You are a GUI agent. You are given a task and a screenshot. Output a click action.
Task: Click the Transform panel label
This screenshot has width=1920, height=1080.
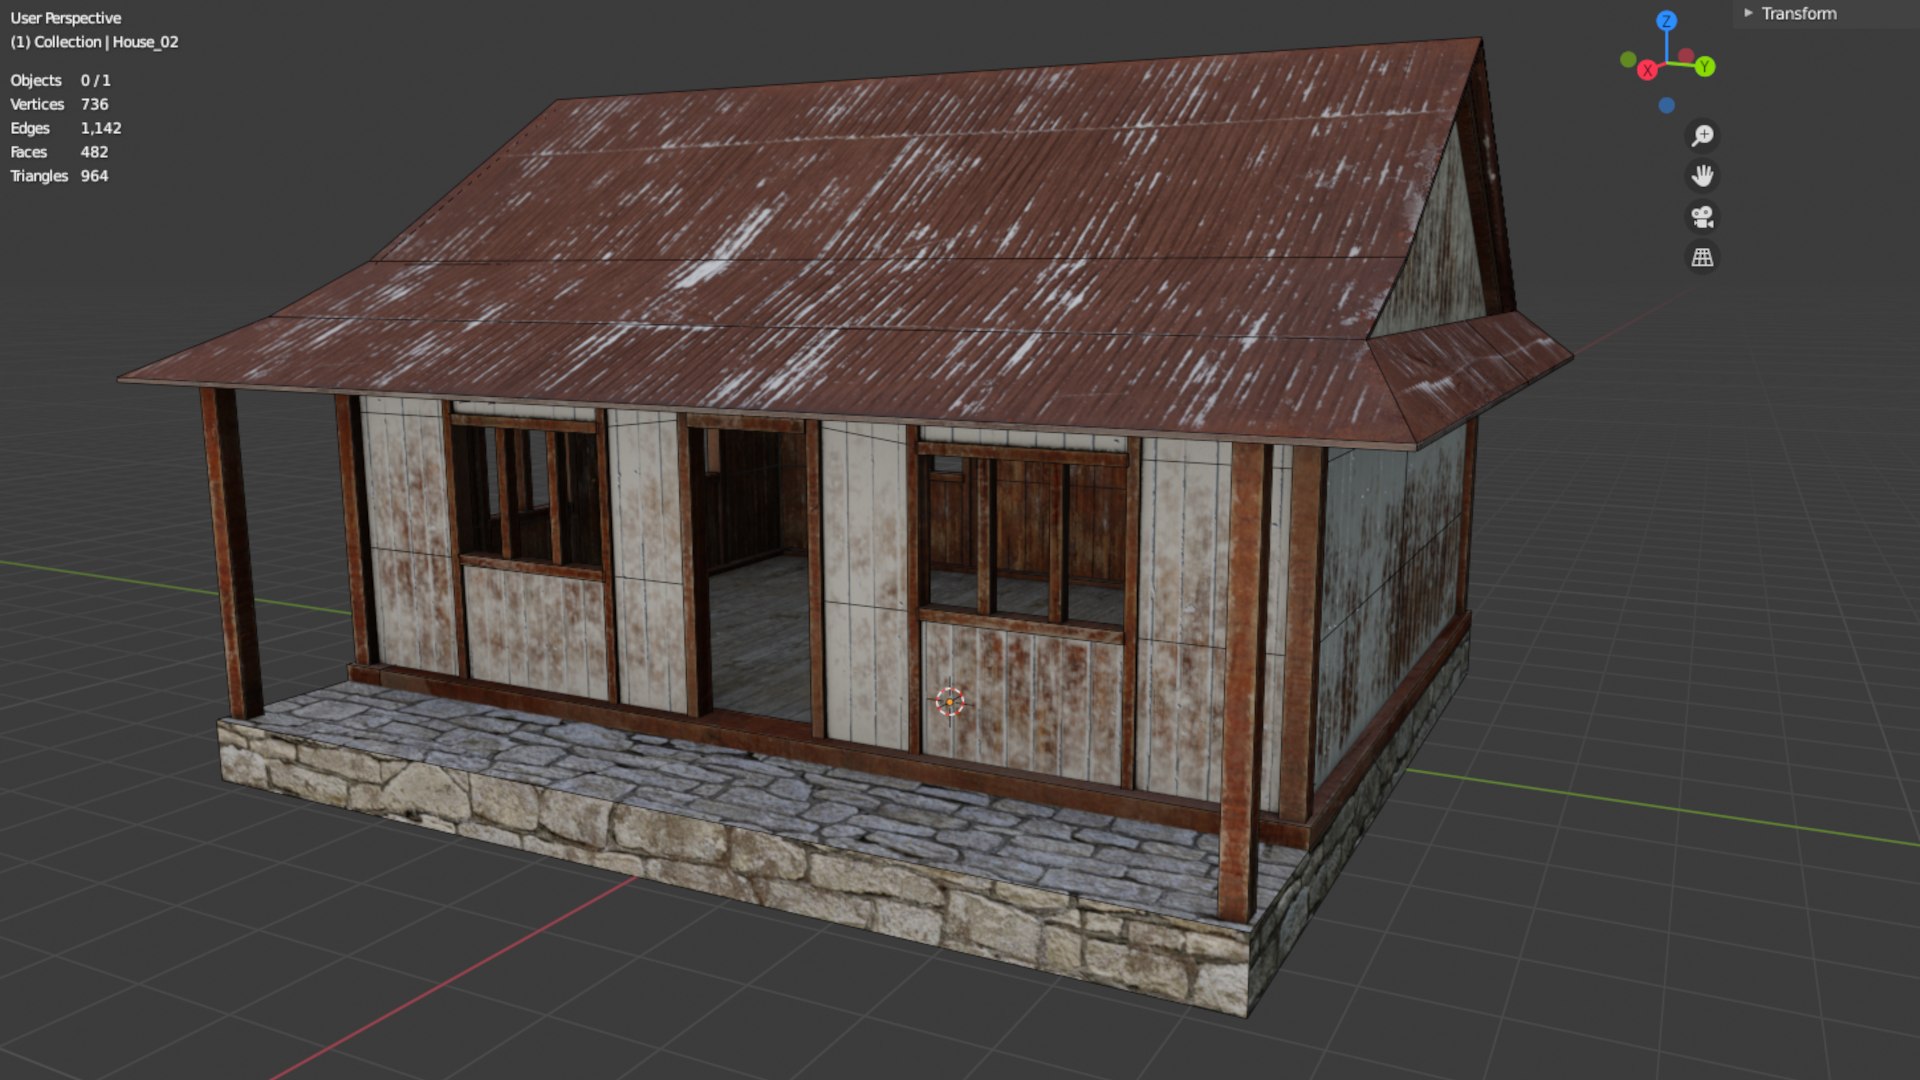[x=1799, y=13]
